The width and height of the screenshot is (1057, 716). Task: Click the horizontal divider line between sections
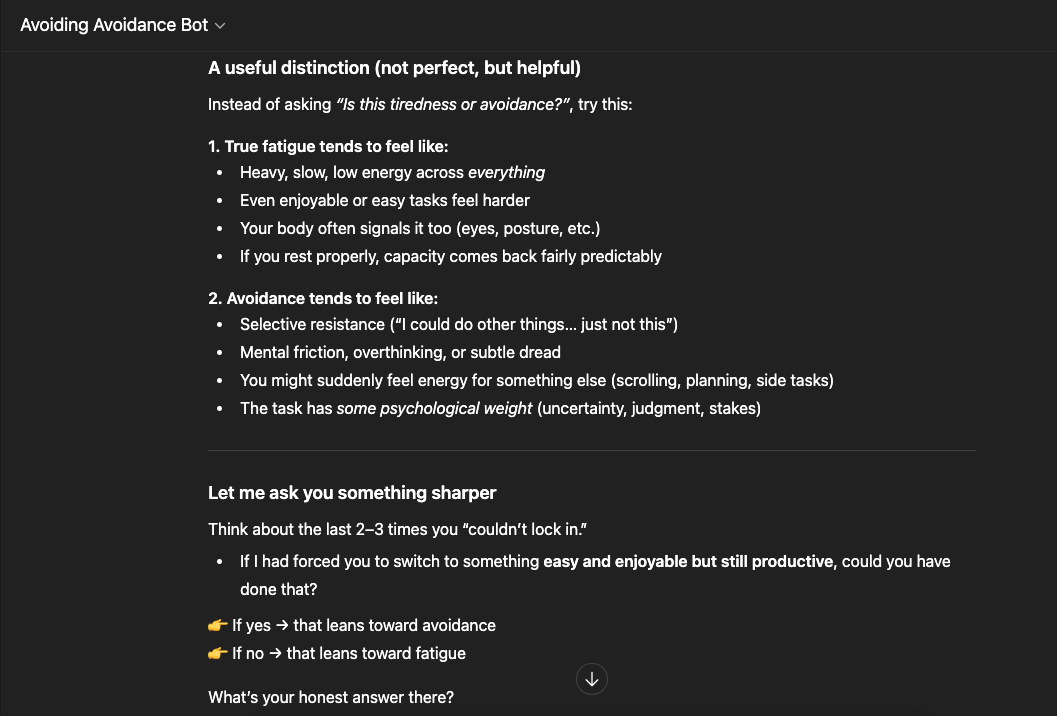592,450
